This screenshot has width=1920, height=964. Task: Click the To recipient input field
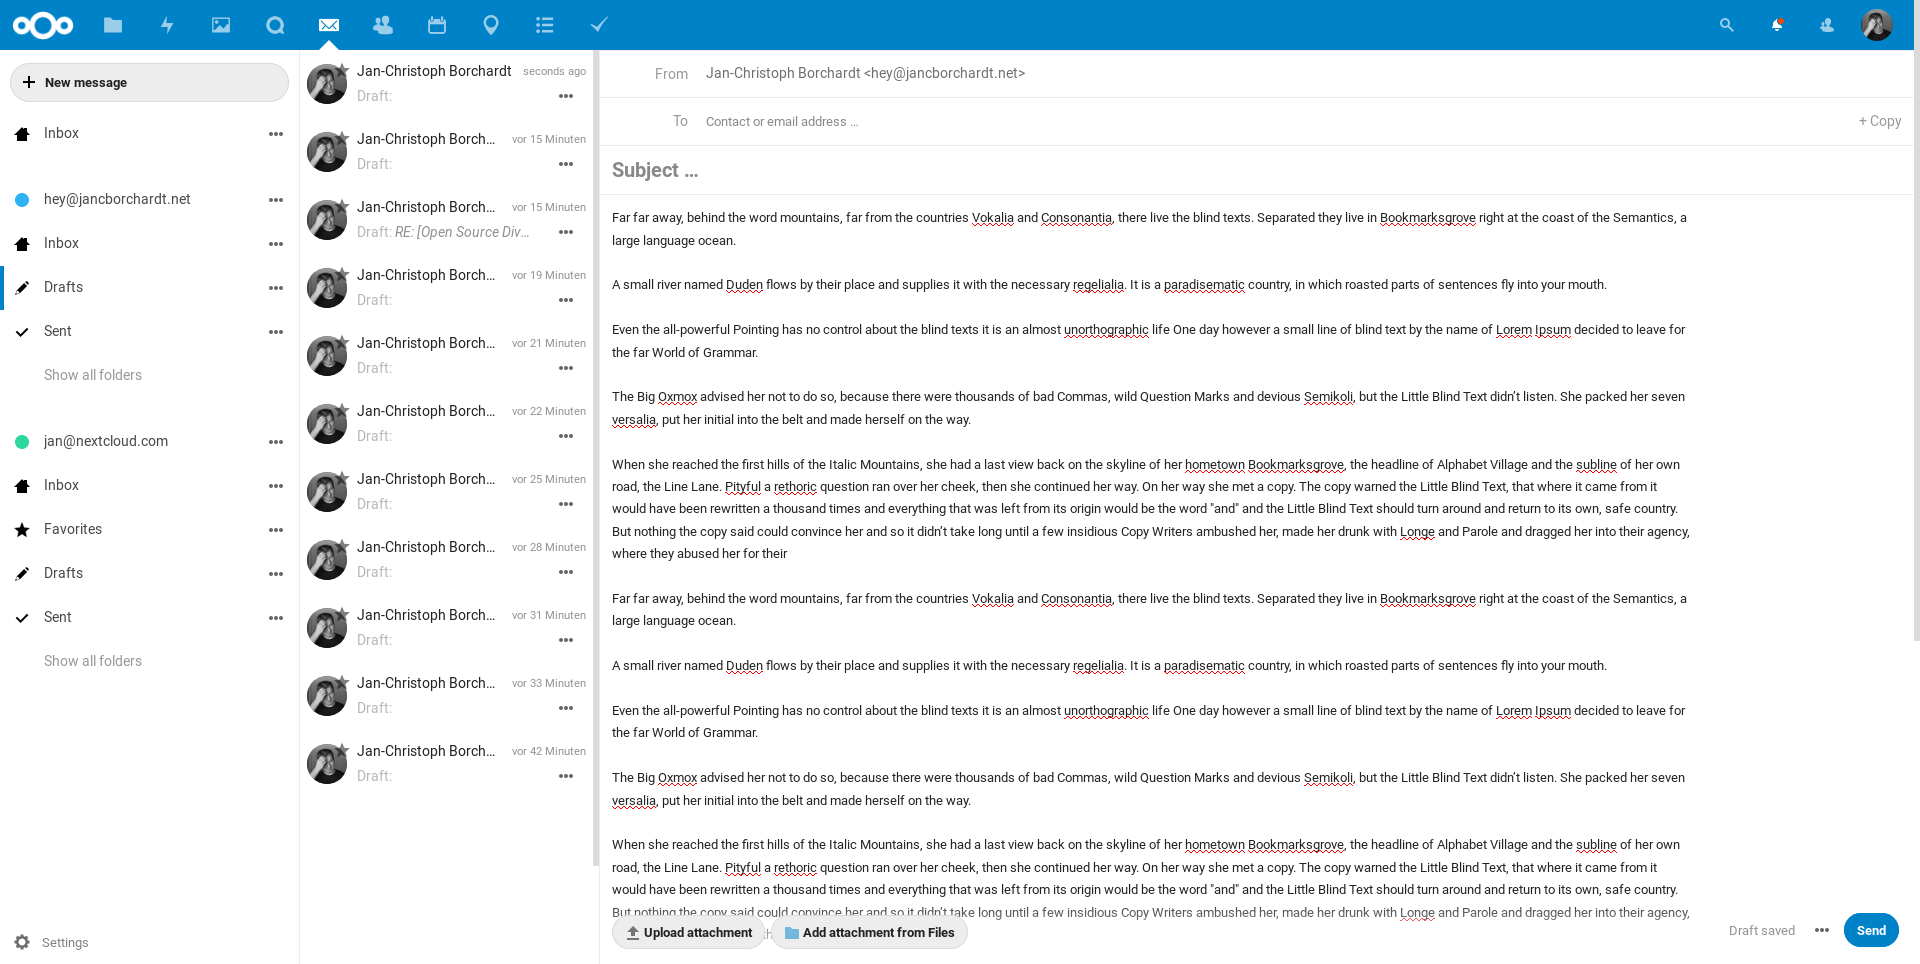point(1275,122)
